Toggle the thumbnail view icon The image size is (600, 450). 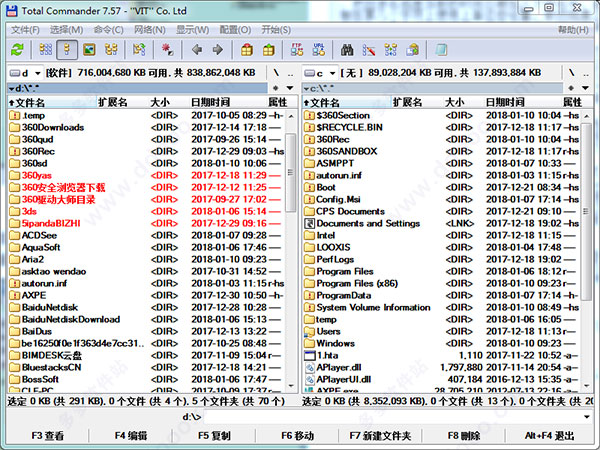pyautogui.click(x=89, y=49)
